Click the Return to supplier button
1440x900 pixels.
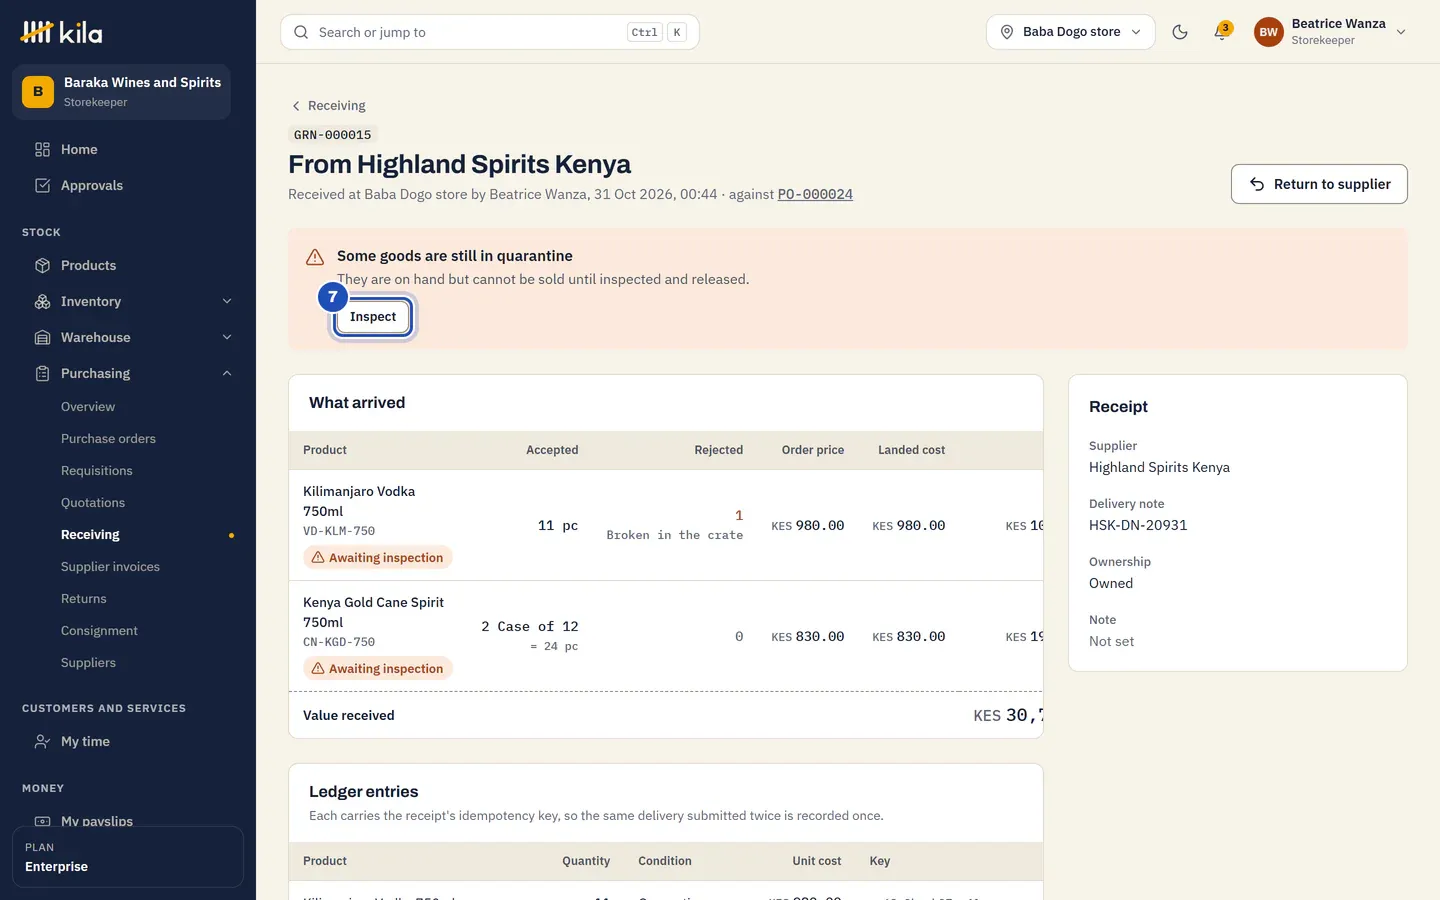point(1319,184)
